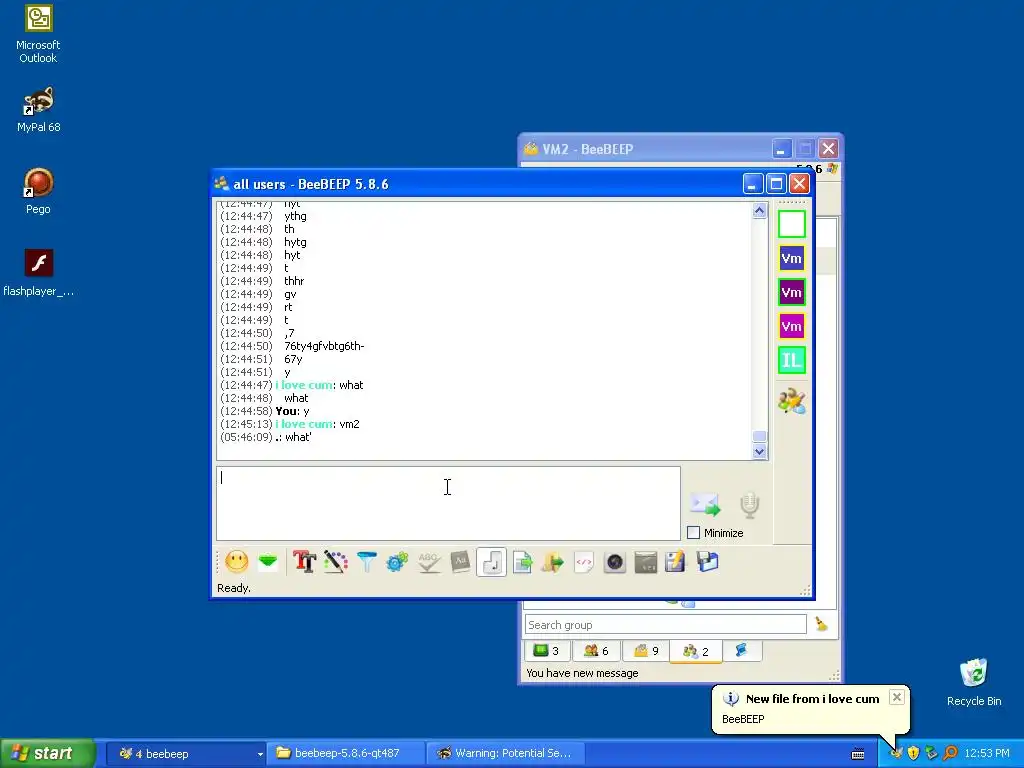Switch to Warning: Potential Se… taskbar item

coord(505,753)
